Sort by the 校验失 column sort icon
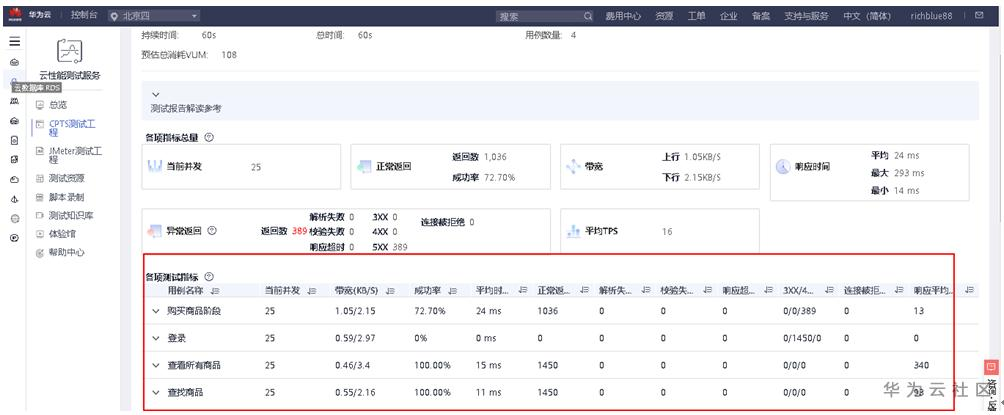Viewport: 1004px width, 415px height. 707,291
